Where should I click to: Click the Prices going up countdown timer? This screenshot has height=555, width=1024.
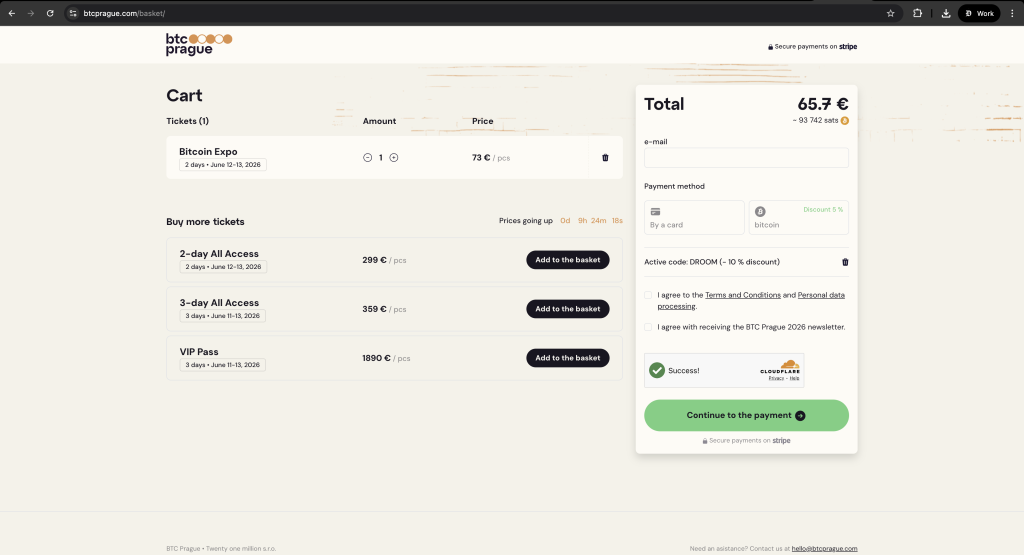(x=591, y=221)
